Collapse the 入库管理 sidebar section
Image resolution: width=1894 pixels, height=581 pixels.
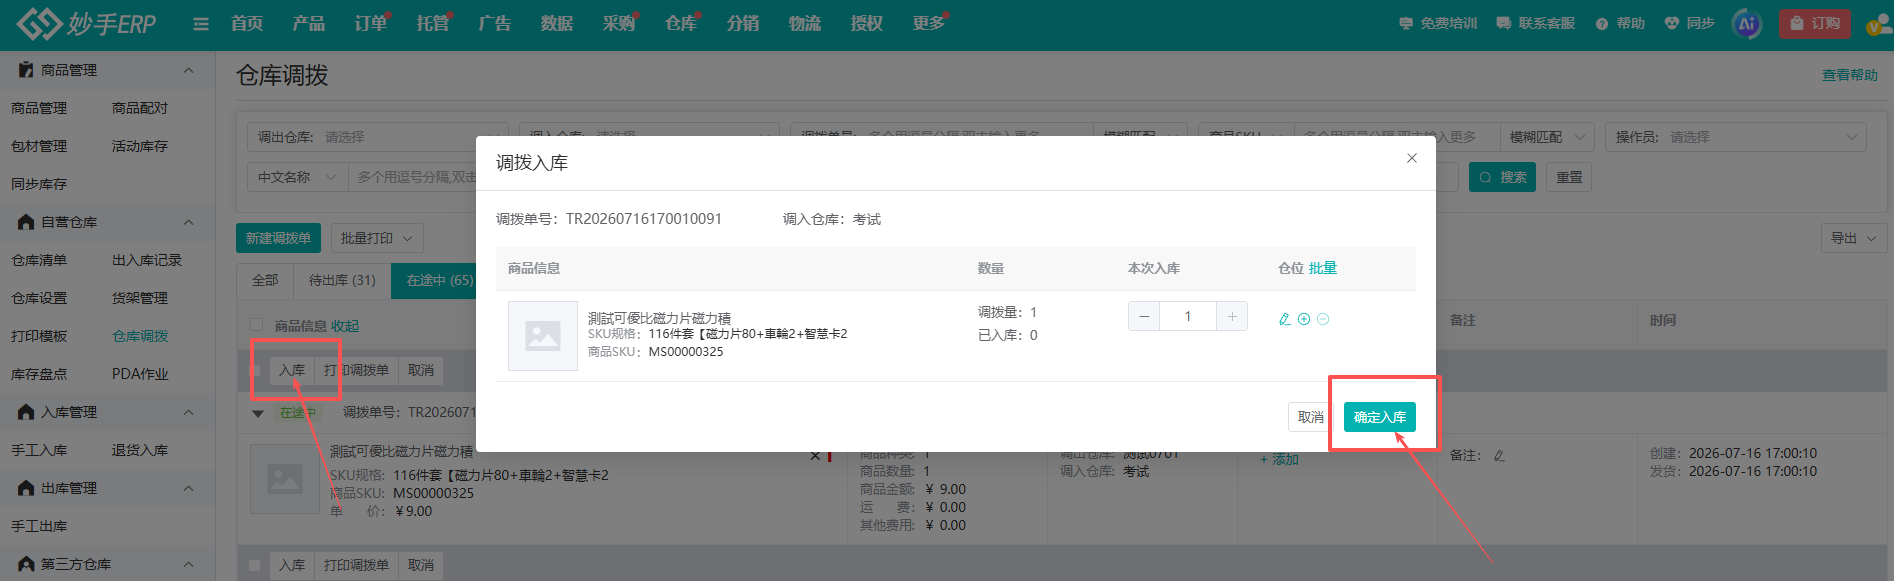click(x=188, y=412)
